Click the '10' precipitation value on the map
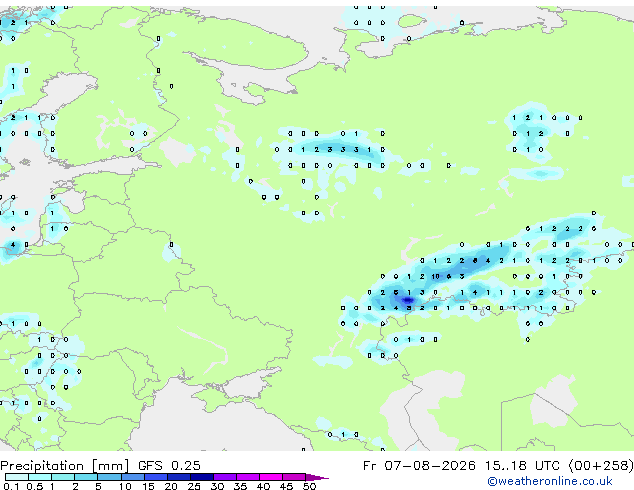This screenshot has height=490, width=634. [x=435, y=277]
